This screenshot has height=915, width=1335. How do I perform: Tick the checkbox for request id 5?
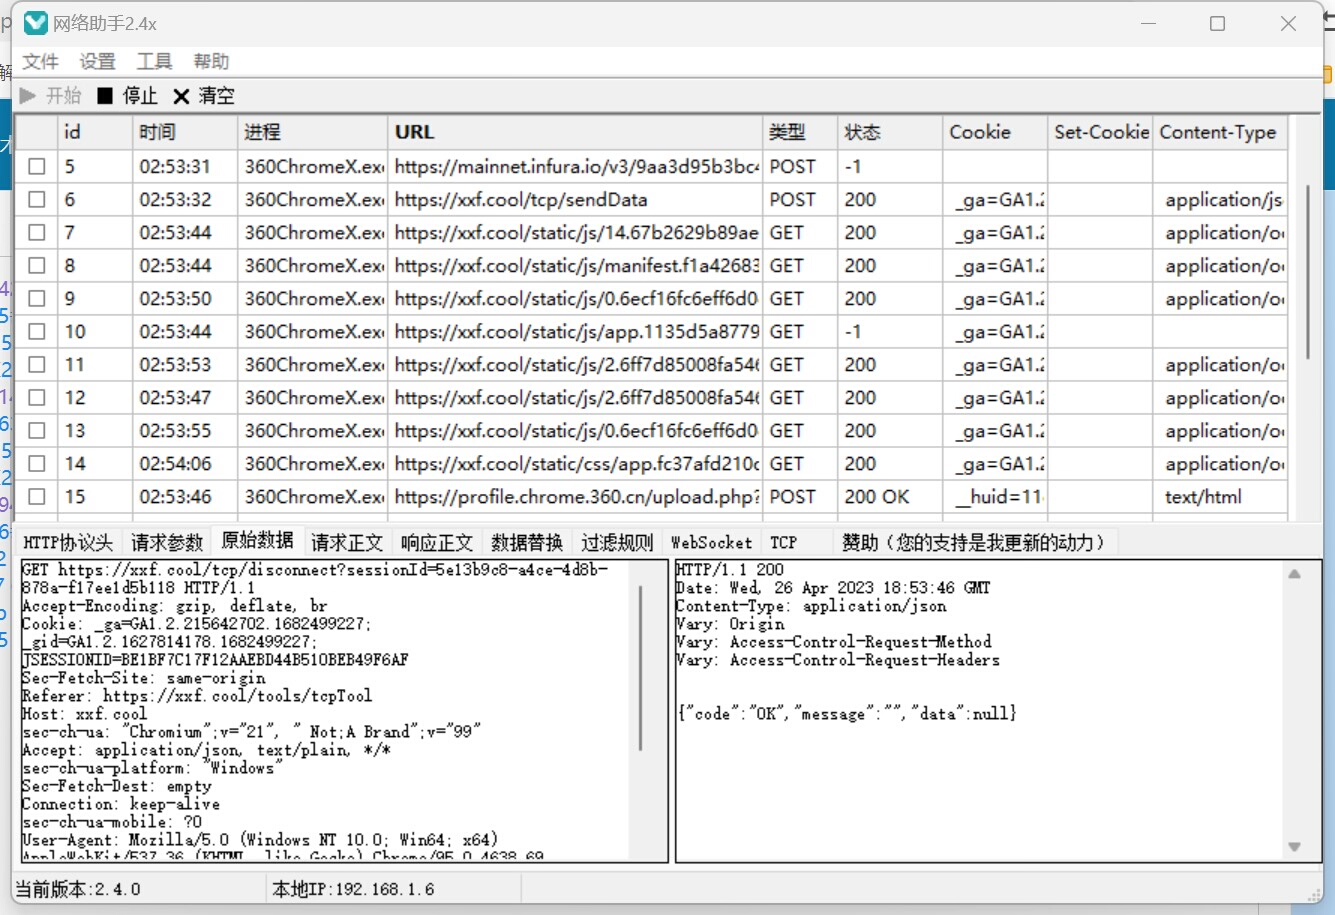(37, 167)
